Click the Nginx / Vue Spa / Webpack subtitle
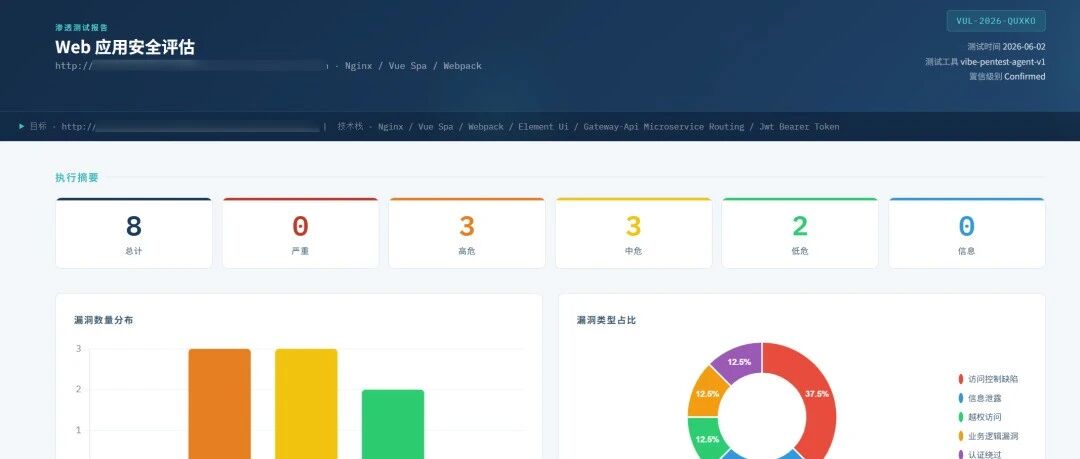The width and height of the screenshot is (1080, 459). pos(413,66)
